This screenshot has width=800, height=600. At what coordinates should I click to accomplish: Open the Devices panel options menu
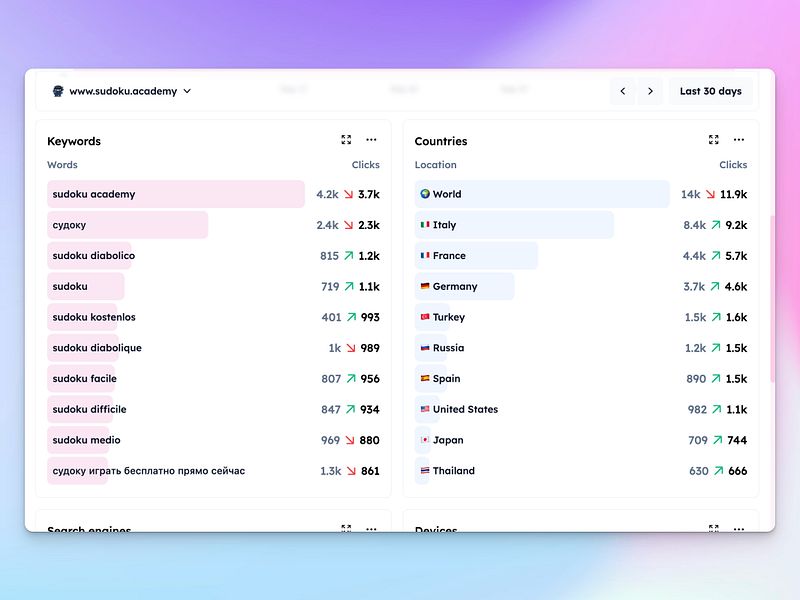739,529
